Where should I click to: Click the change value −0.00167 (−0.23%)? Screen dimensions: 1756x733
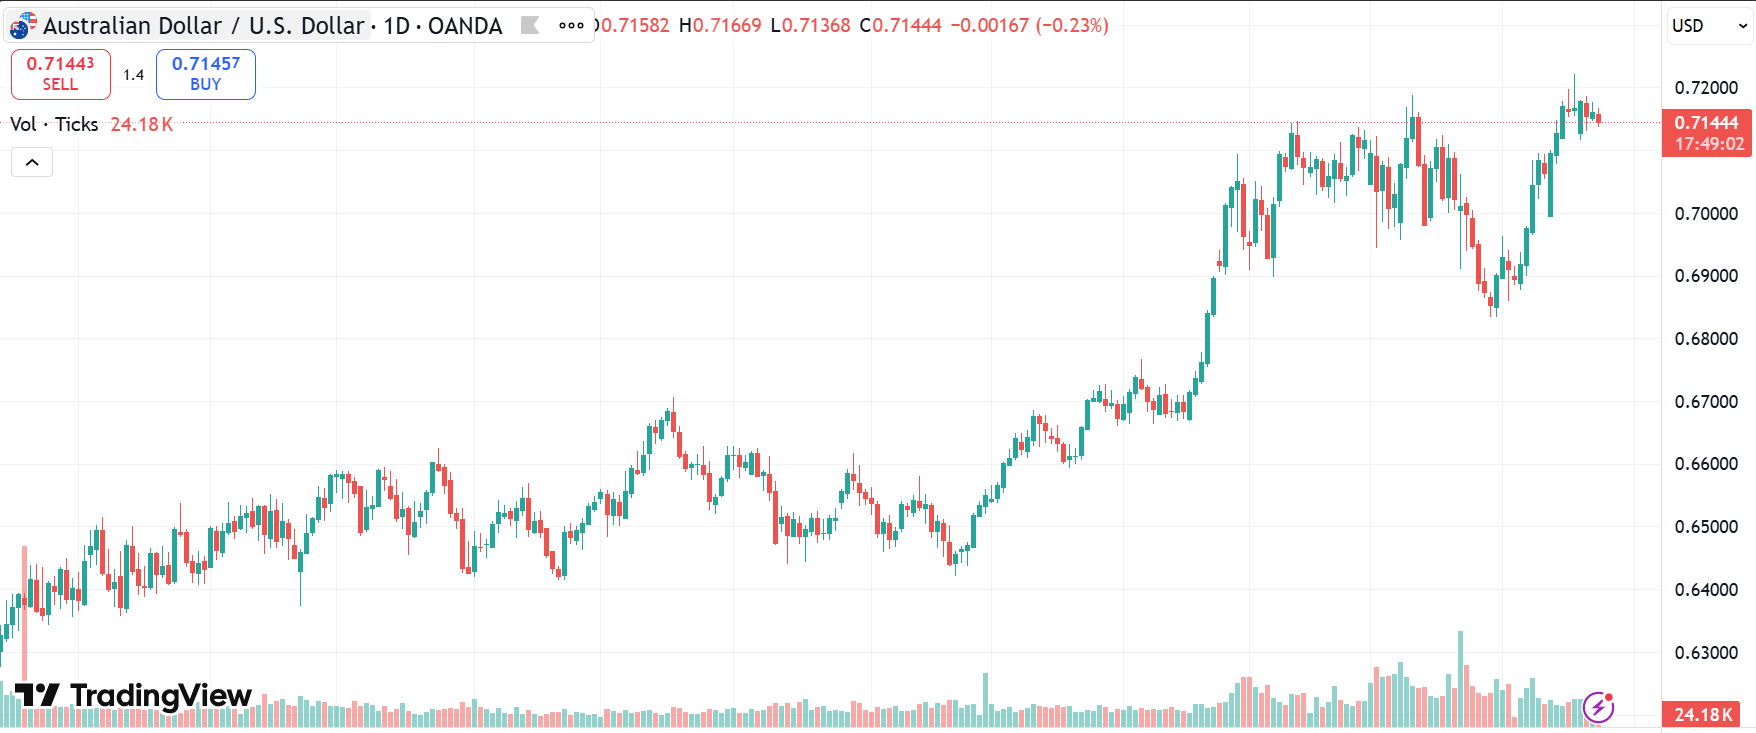click(1029, 25)
